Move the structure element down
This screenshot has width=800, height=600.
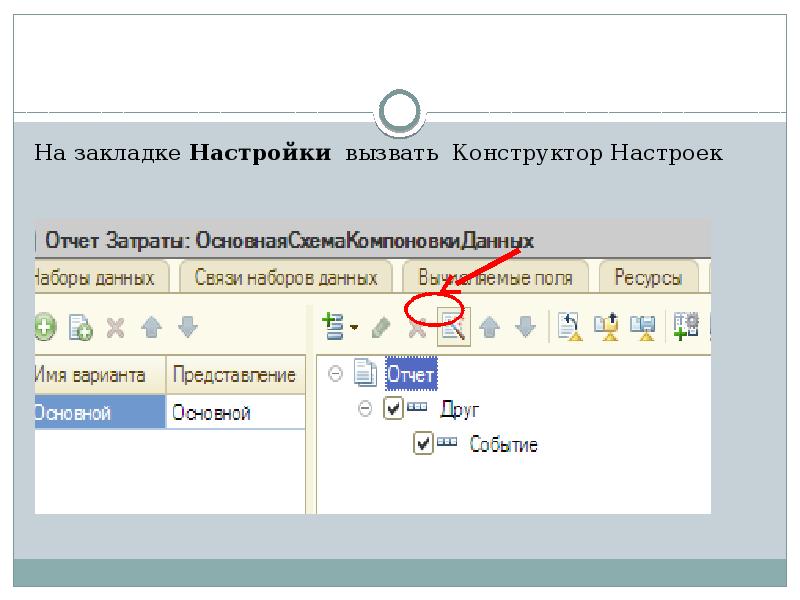[526, 327]
